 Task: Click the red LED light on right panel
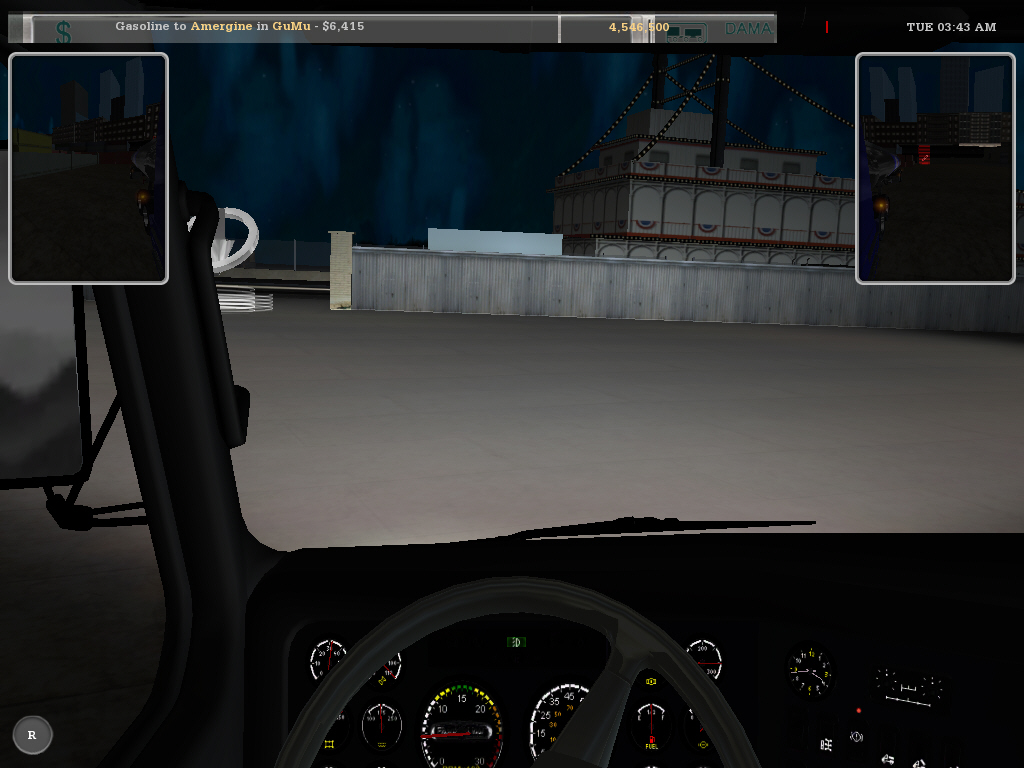[859, 711]
